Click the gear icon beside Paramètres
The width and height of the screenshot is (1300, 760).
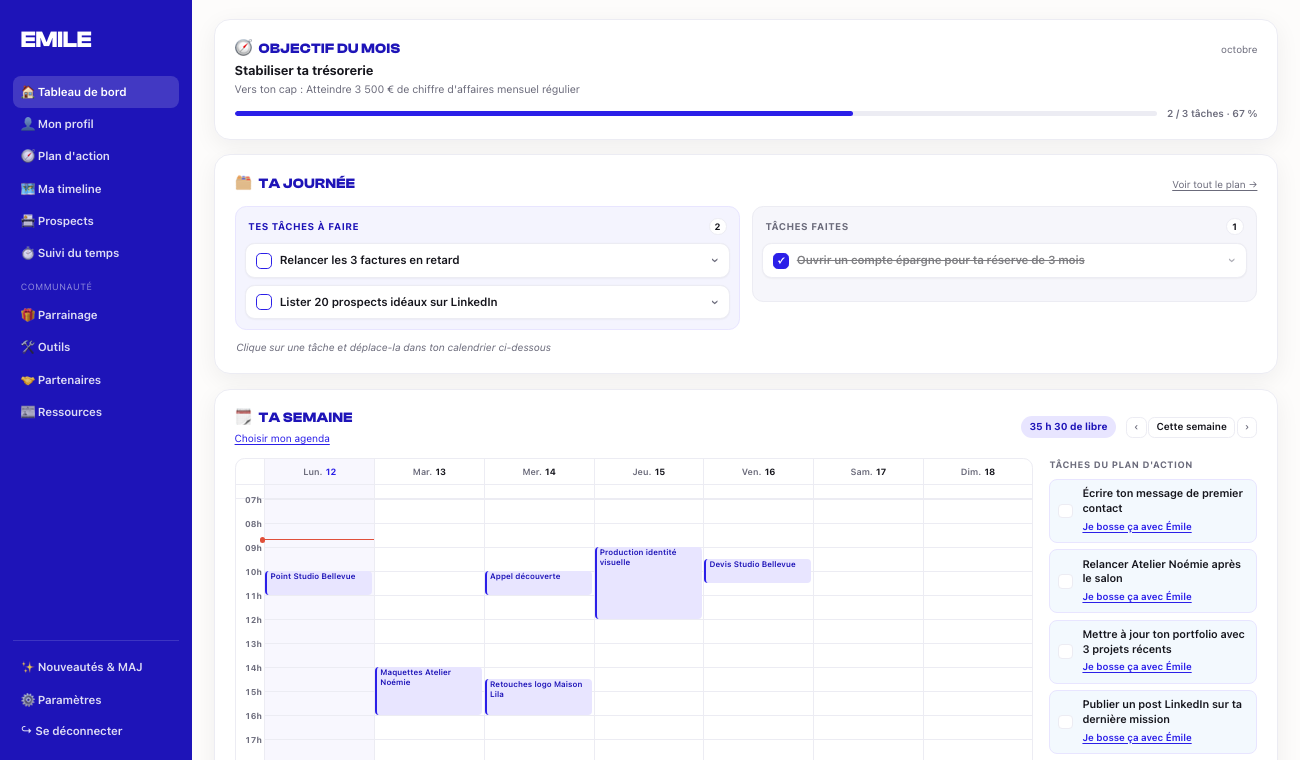tap(28, 700)
